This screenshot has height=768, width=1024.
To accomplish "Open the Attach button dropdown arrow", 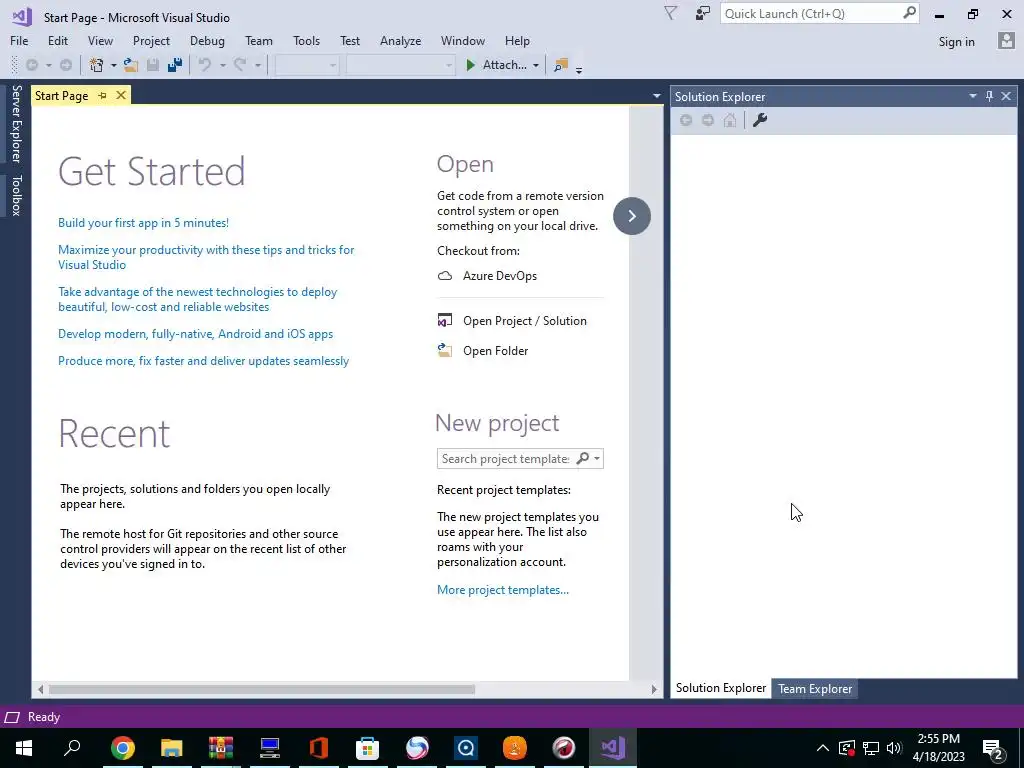I will [x=536, y=65].
